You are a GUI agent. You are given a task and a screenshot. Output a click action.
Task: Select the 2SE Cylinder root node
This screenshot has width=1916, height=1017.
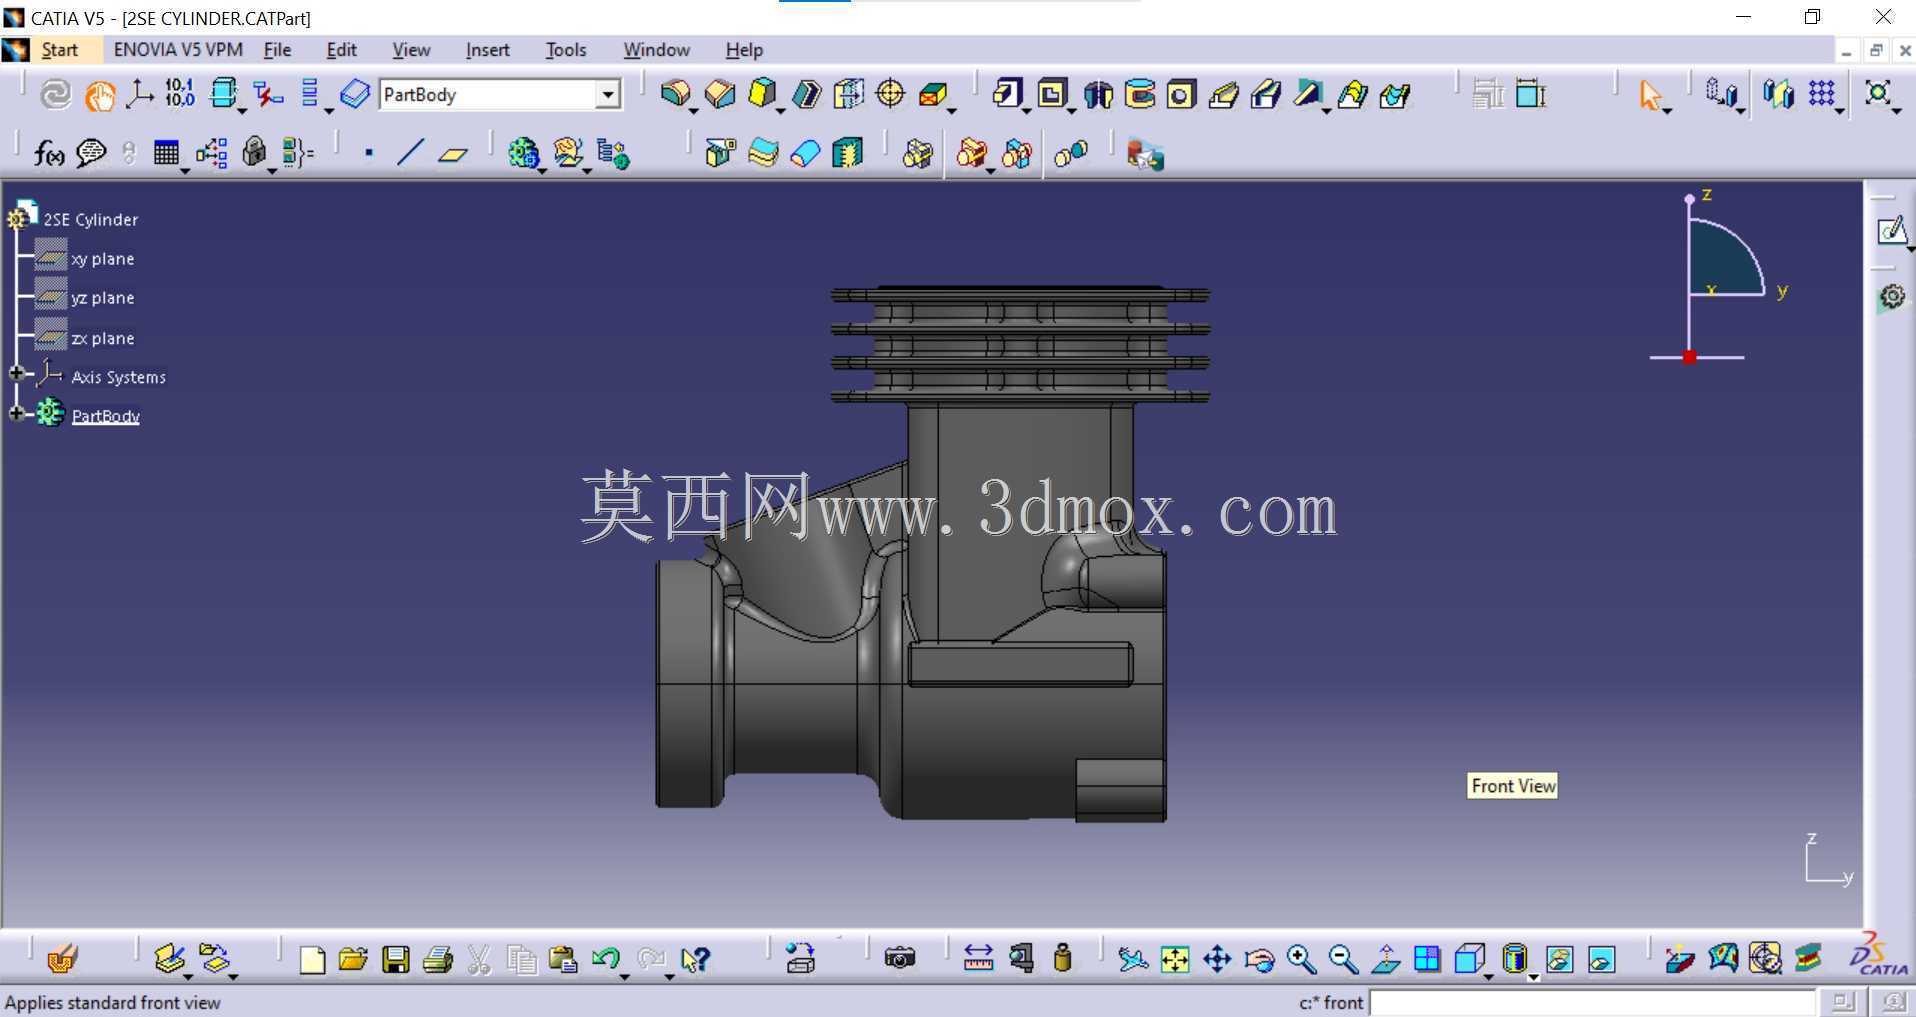coord(90,219)
